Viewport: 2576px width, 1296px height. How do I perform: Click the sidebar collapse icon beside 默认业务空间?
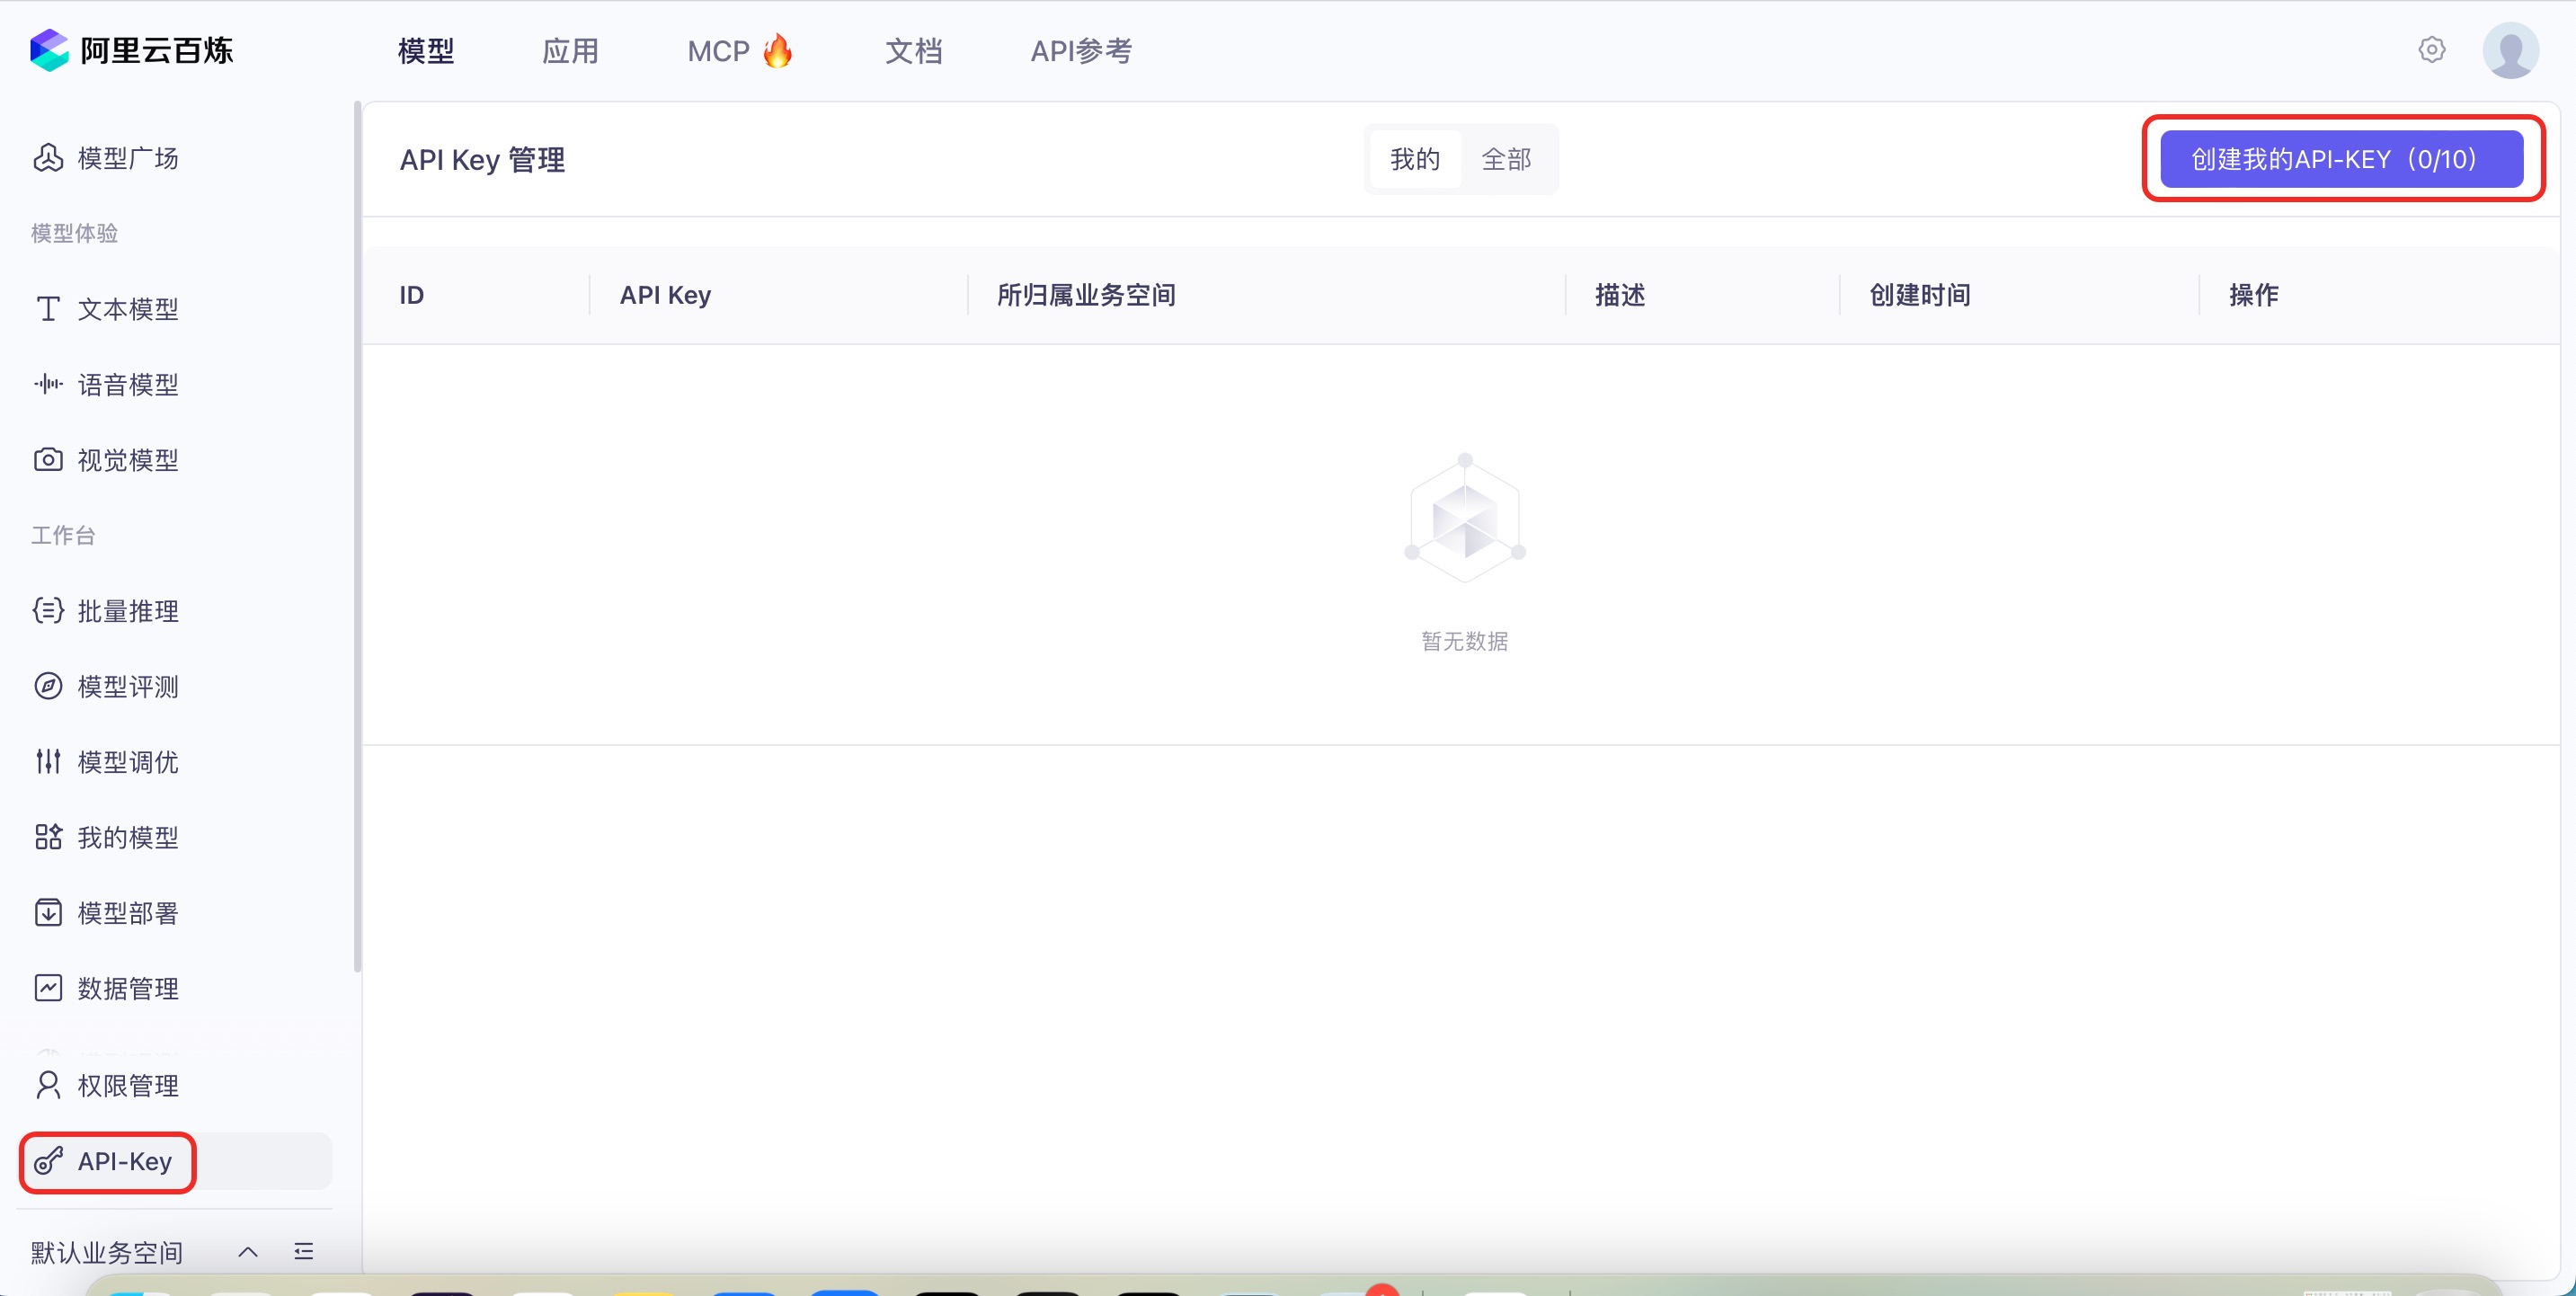(x=303, y=1251)
